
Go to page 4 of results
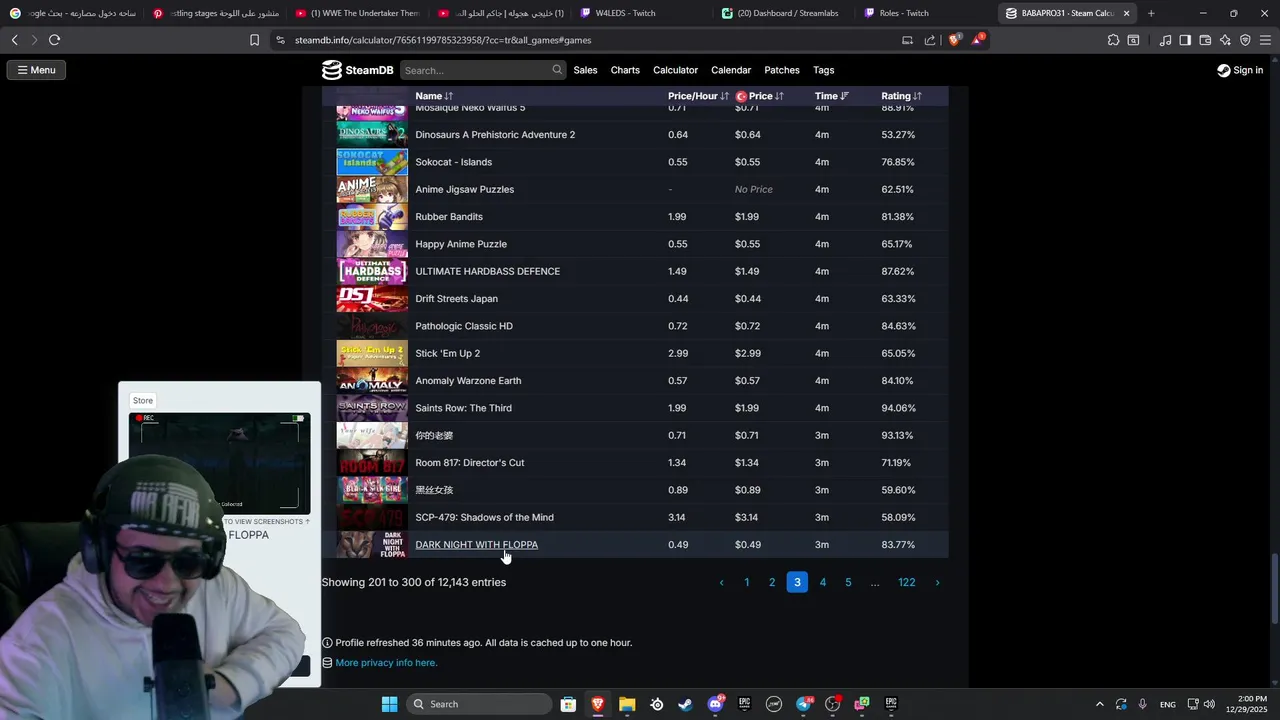coord(823,582)
